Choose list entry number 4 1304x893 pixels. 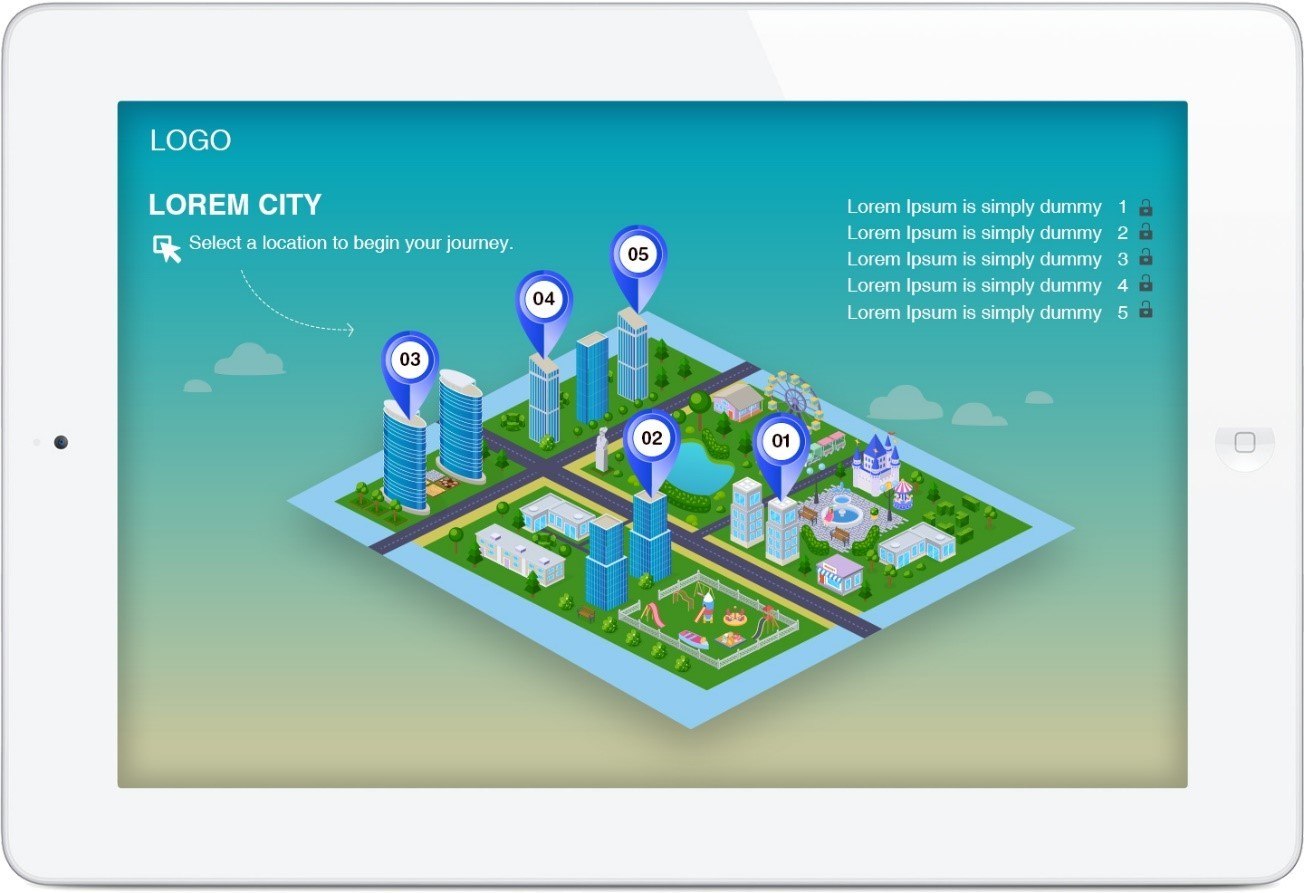coord(973,285)
